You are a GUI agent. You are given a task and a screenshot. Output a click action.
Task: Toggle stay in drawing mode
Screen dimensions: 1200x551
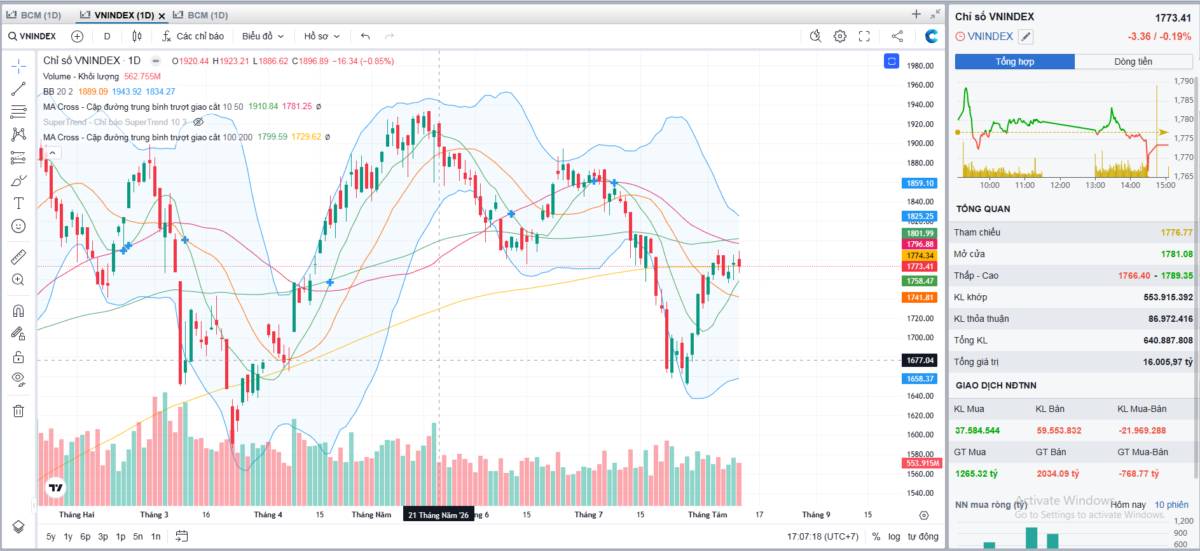tap(18, 333)
